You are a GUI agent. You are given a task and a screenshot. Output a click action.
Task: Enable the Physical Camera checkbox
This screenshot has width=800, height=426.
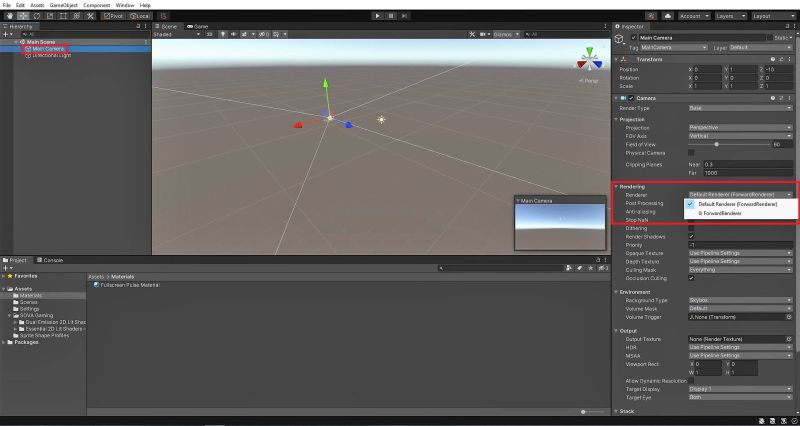pyautogui.click(x=691, y=153)
